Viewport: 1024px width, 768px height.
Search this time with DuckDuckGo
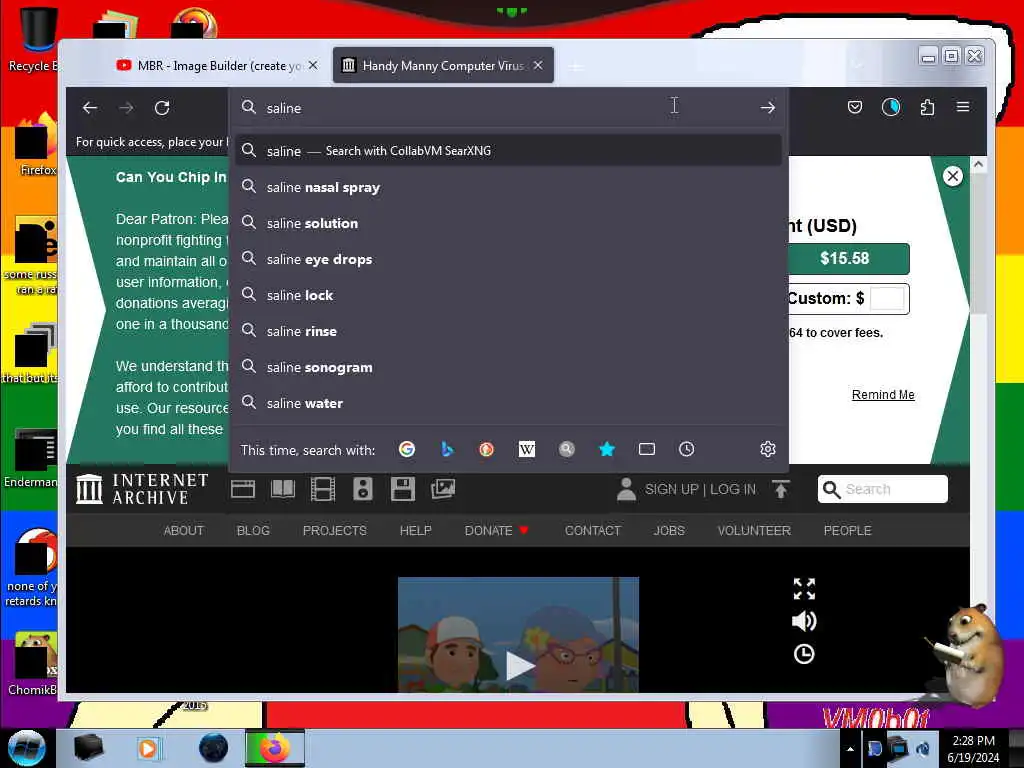487,449
